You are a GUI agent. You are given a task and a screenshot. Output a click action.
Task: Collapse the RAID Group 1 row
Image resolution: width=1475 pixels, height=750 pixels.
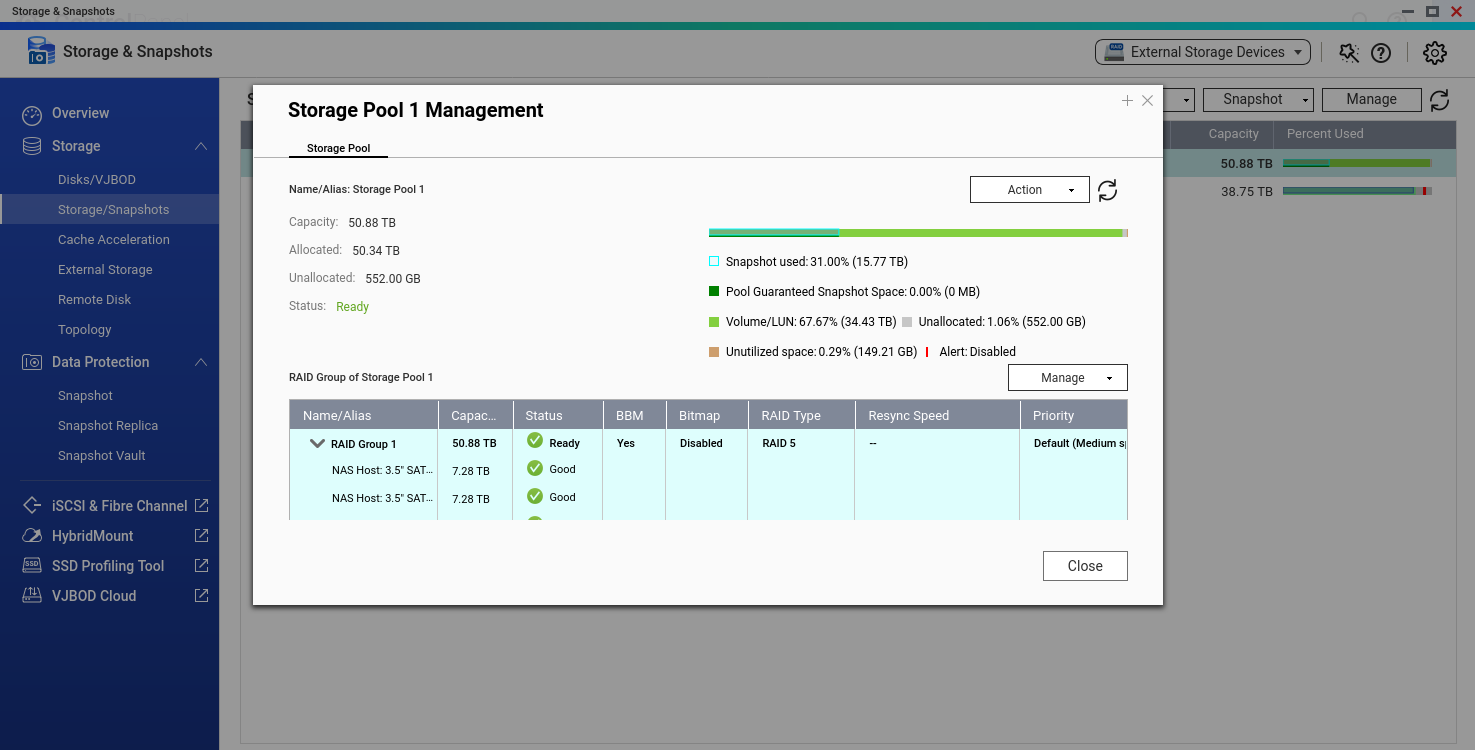click(317, 444)
